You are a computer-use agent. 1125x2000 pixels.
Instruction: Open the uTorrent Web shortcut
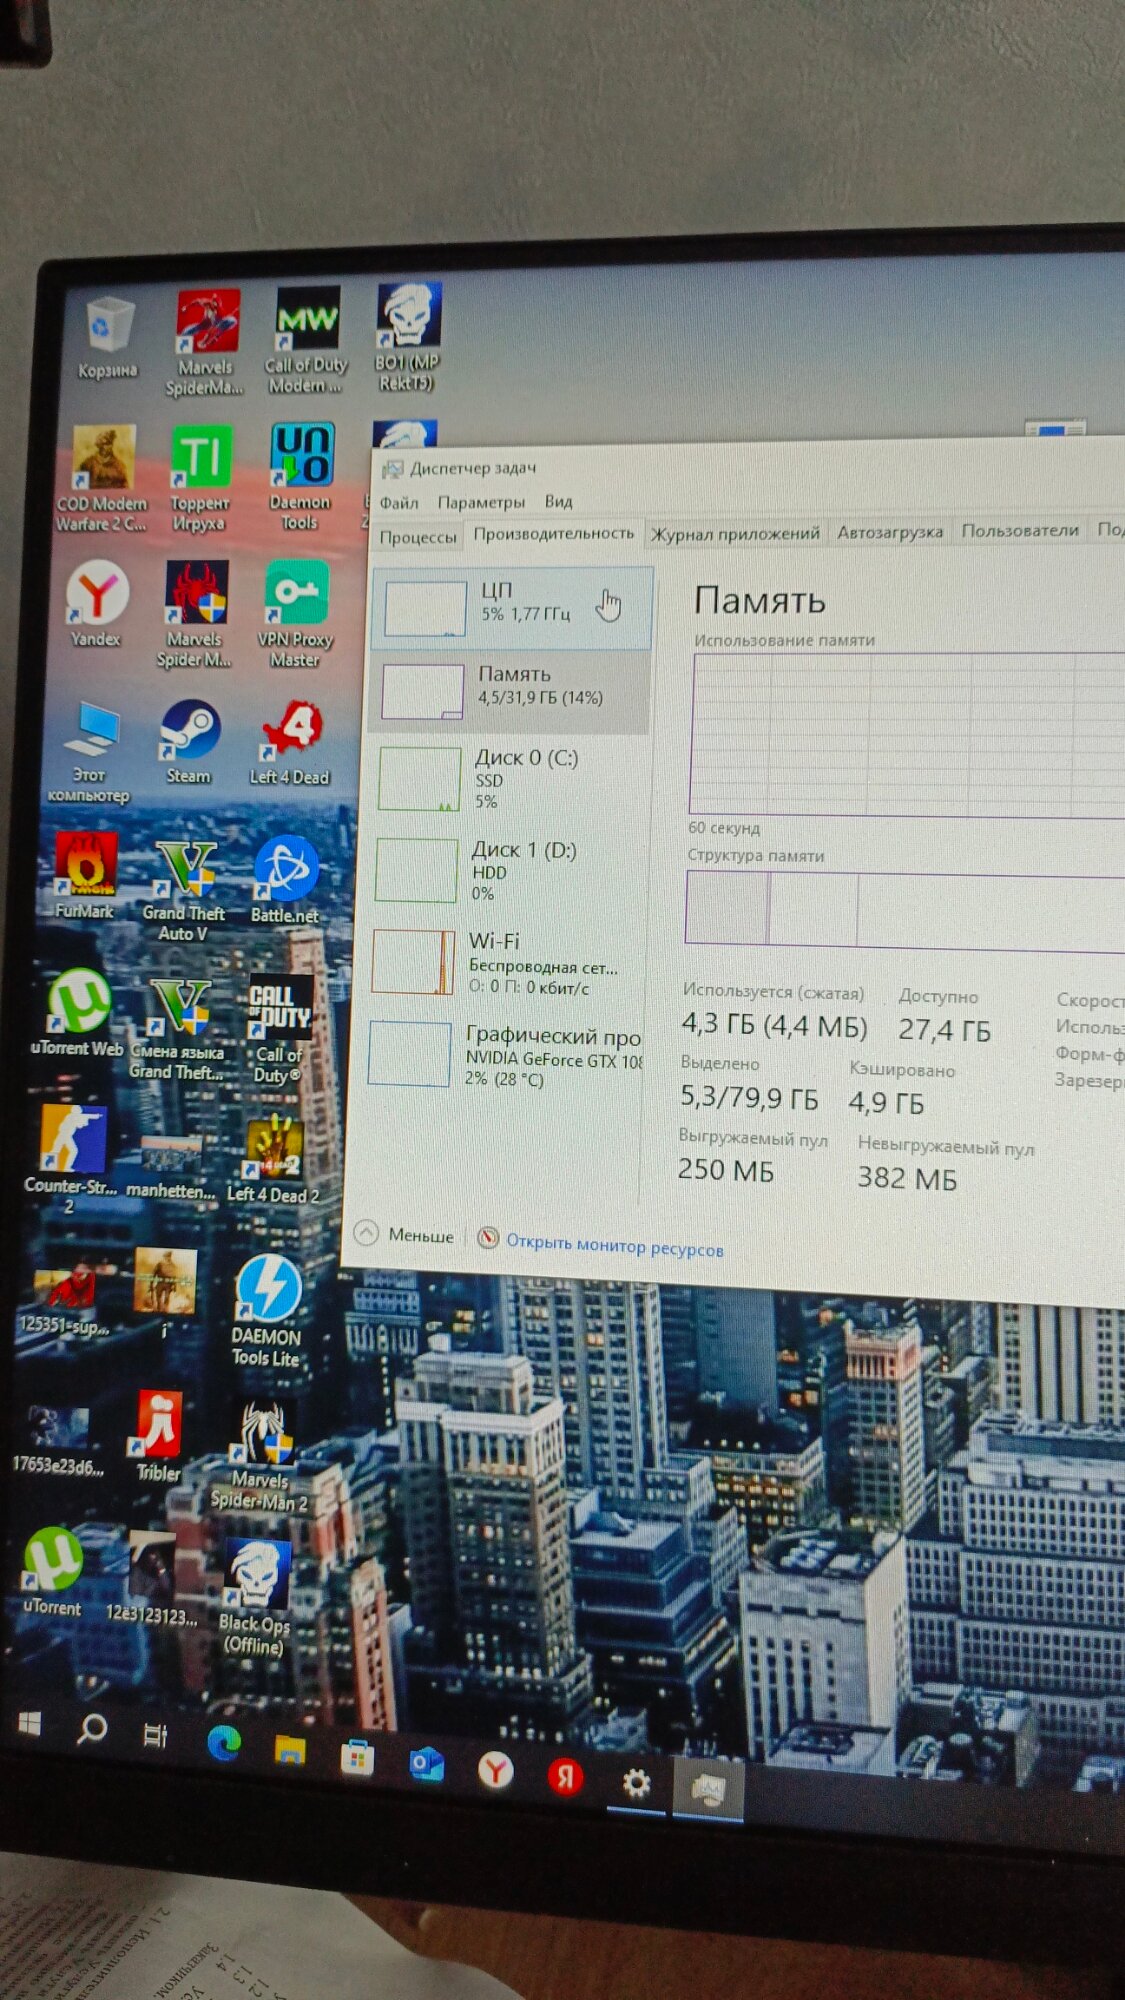78,1013
